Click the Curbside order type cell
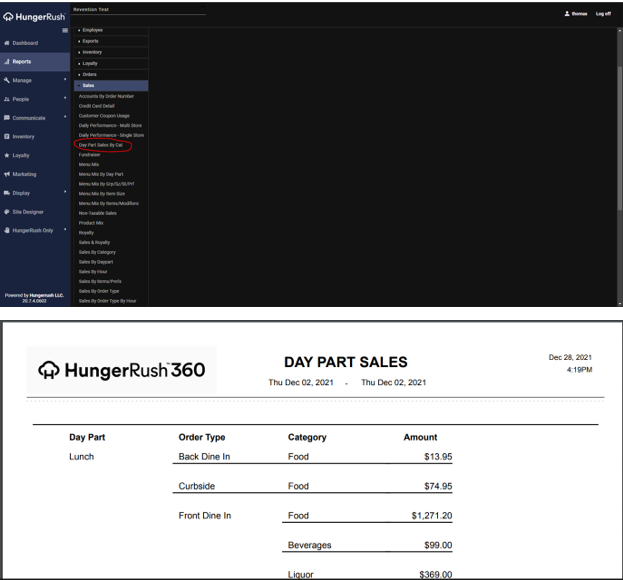The height and width of the screenshot is (580, 623). pyautogui.click(x=197, y=486)
